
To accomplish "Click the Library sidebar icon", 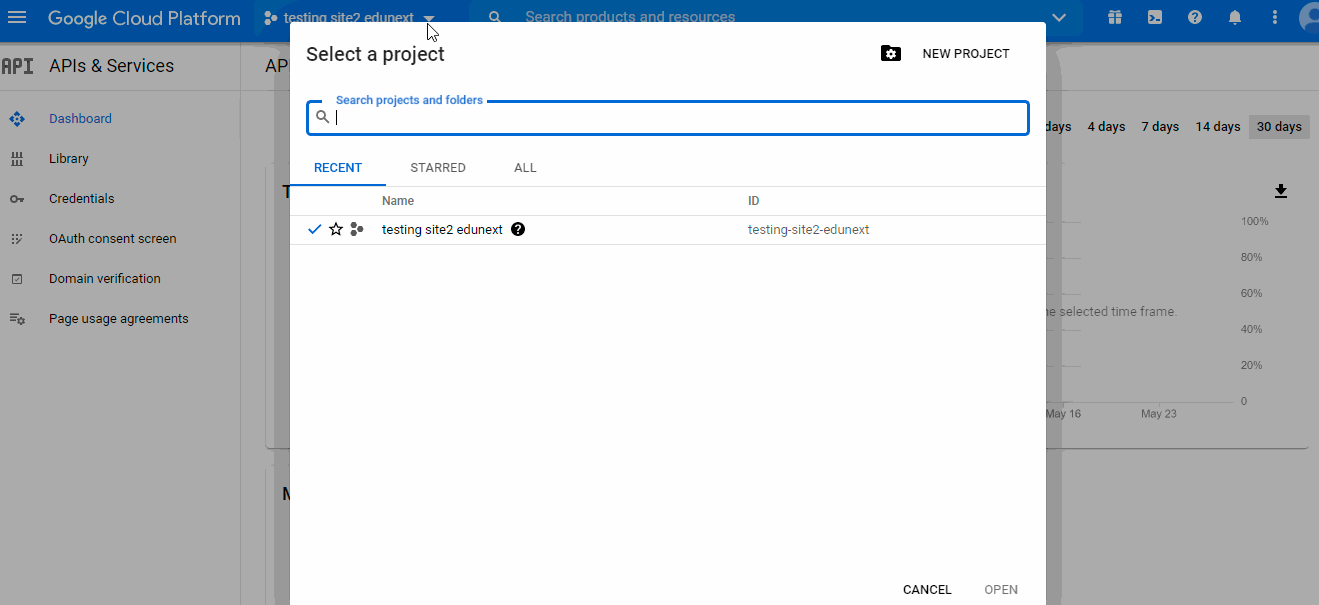I will (17, 159).
